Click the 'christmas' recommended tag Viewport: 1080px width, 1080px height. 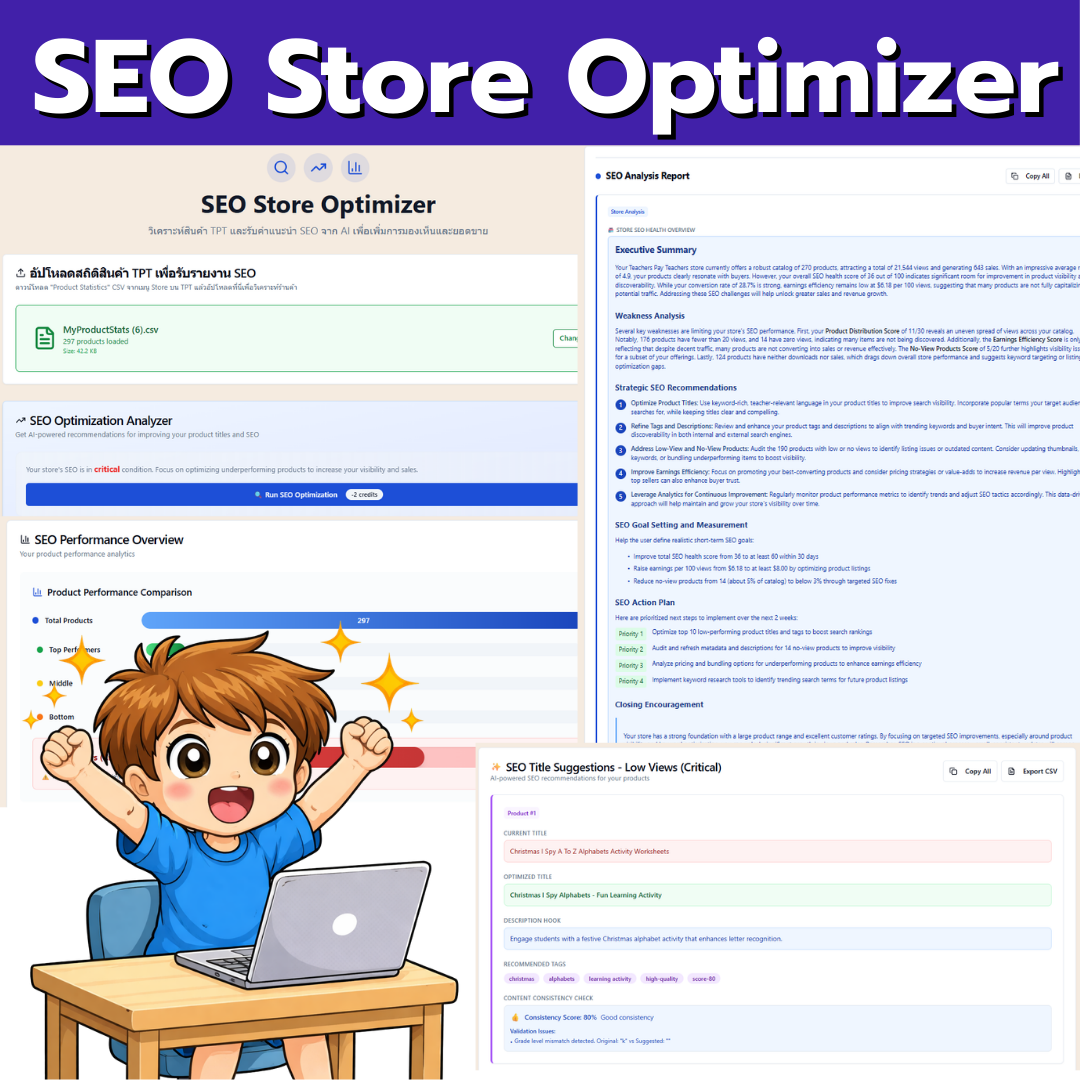pyautogui.click(x=521, y=979)
